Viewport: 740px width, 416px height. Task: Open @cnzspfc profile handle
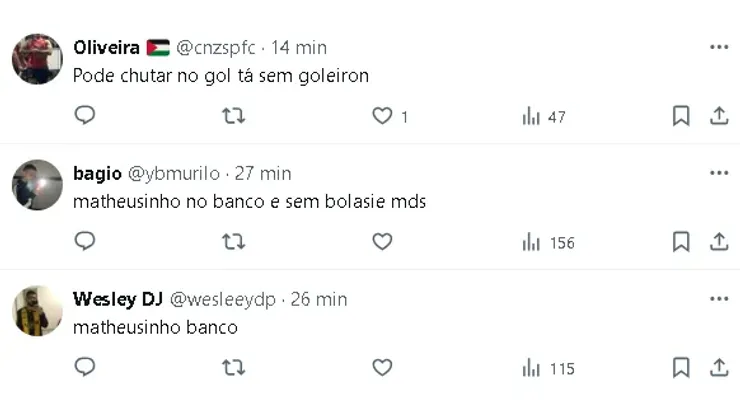point(216,48)
